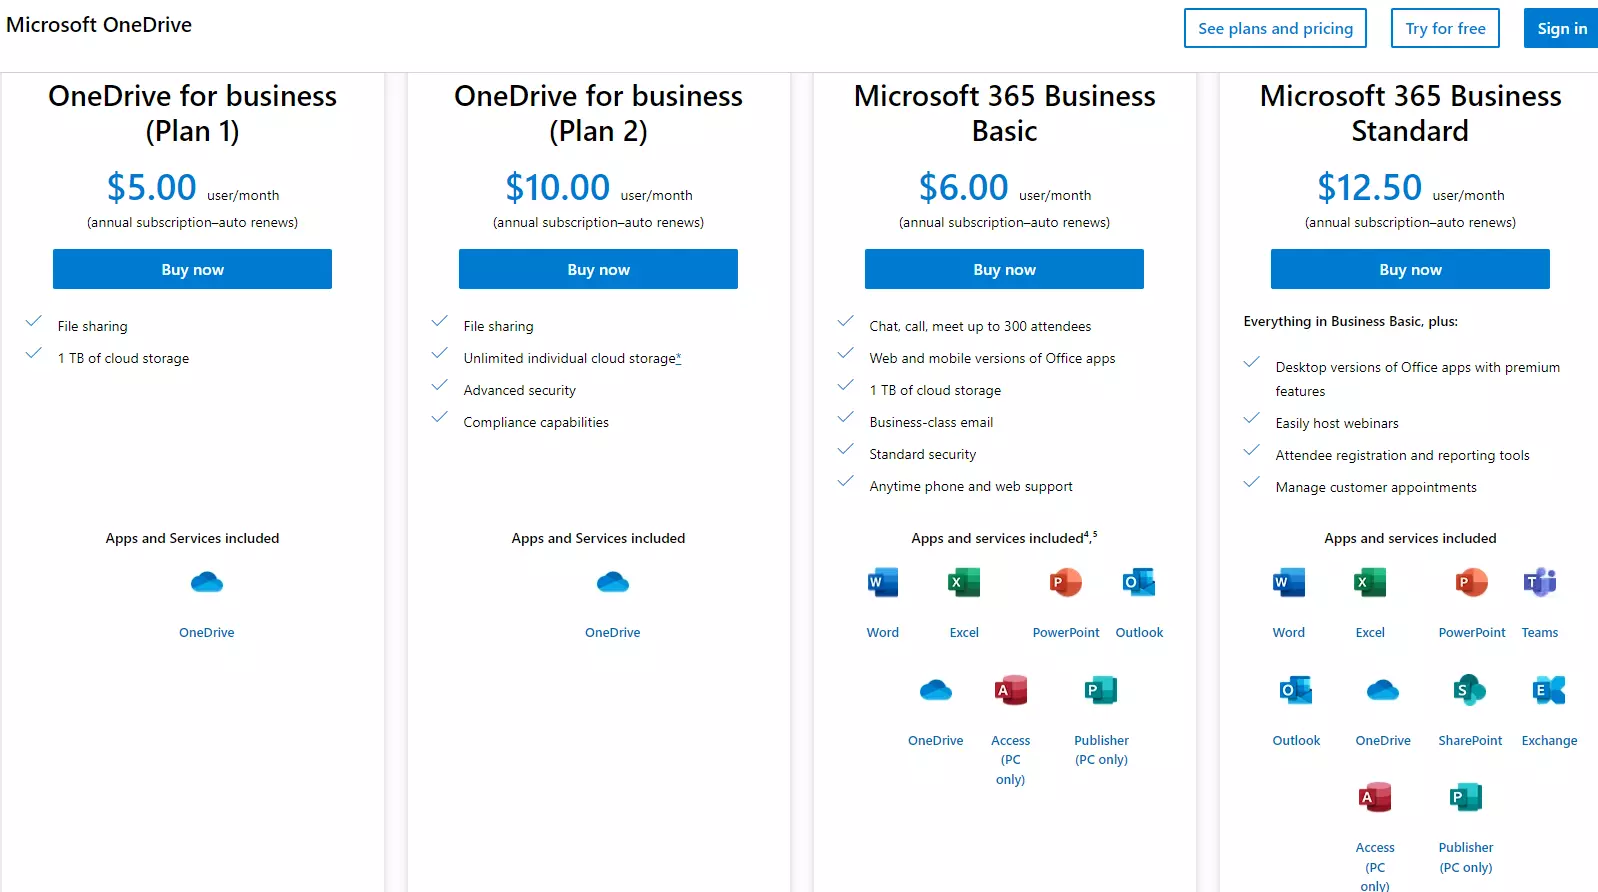The width and height of the screenshot is (1598, 892).
Task: Select the OneDrive icon in Plan 1 column
Action: click(x=206, y=583)
